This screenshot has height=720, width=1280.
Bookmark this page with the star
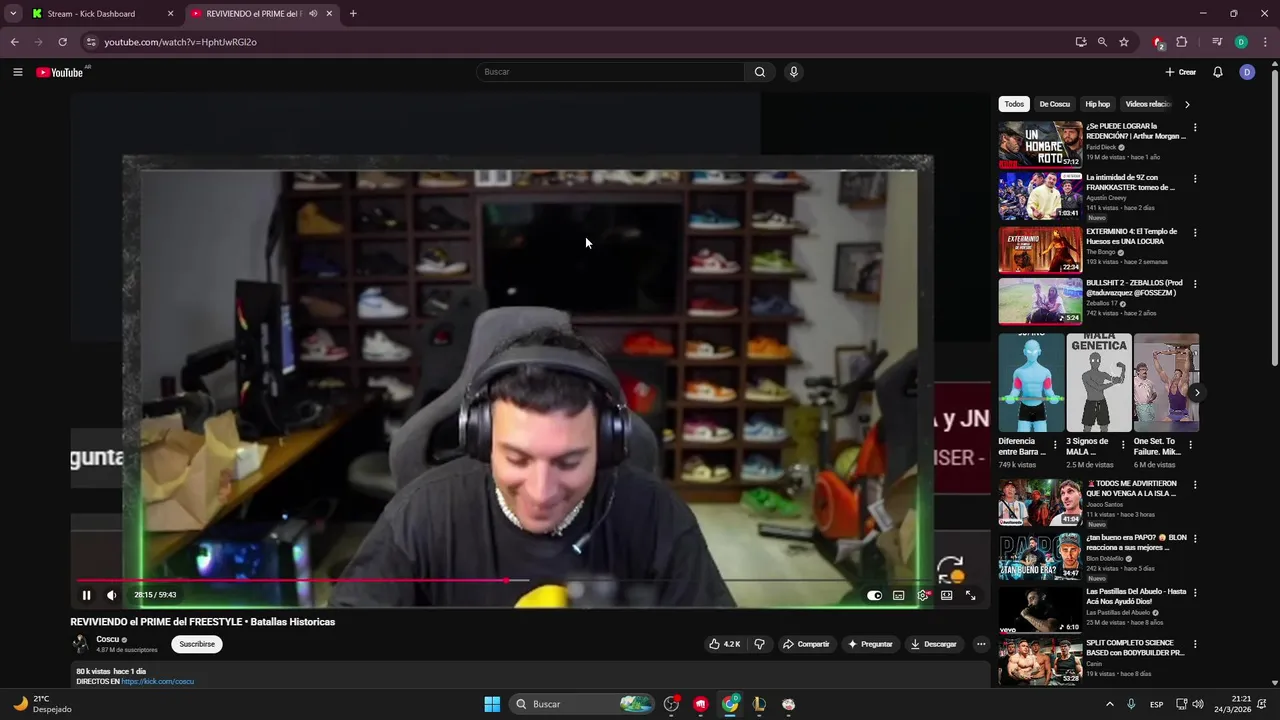coord(1124,42)
